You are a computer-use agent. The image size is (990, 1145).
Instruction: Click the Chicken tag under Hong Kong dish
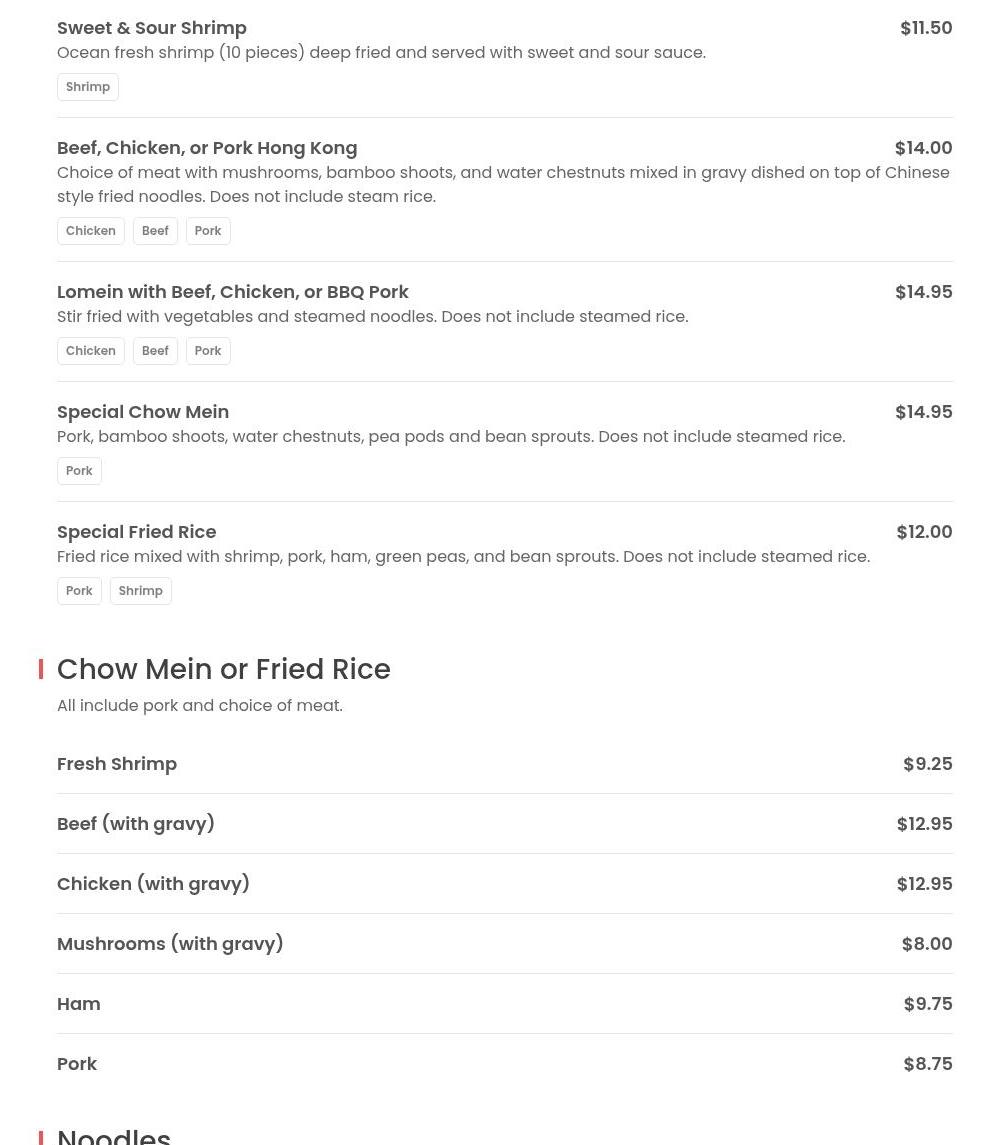click(91, 231)
